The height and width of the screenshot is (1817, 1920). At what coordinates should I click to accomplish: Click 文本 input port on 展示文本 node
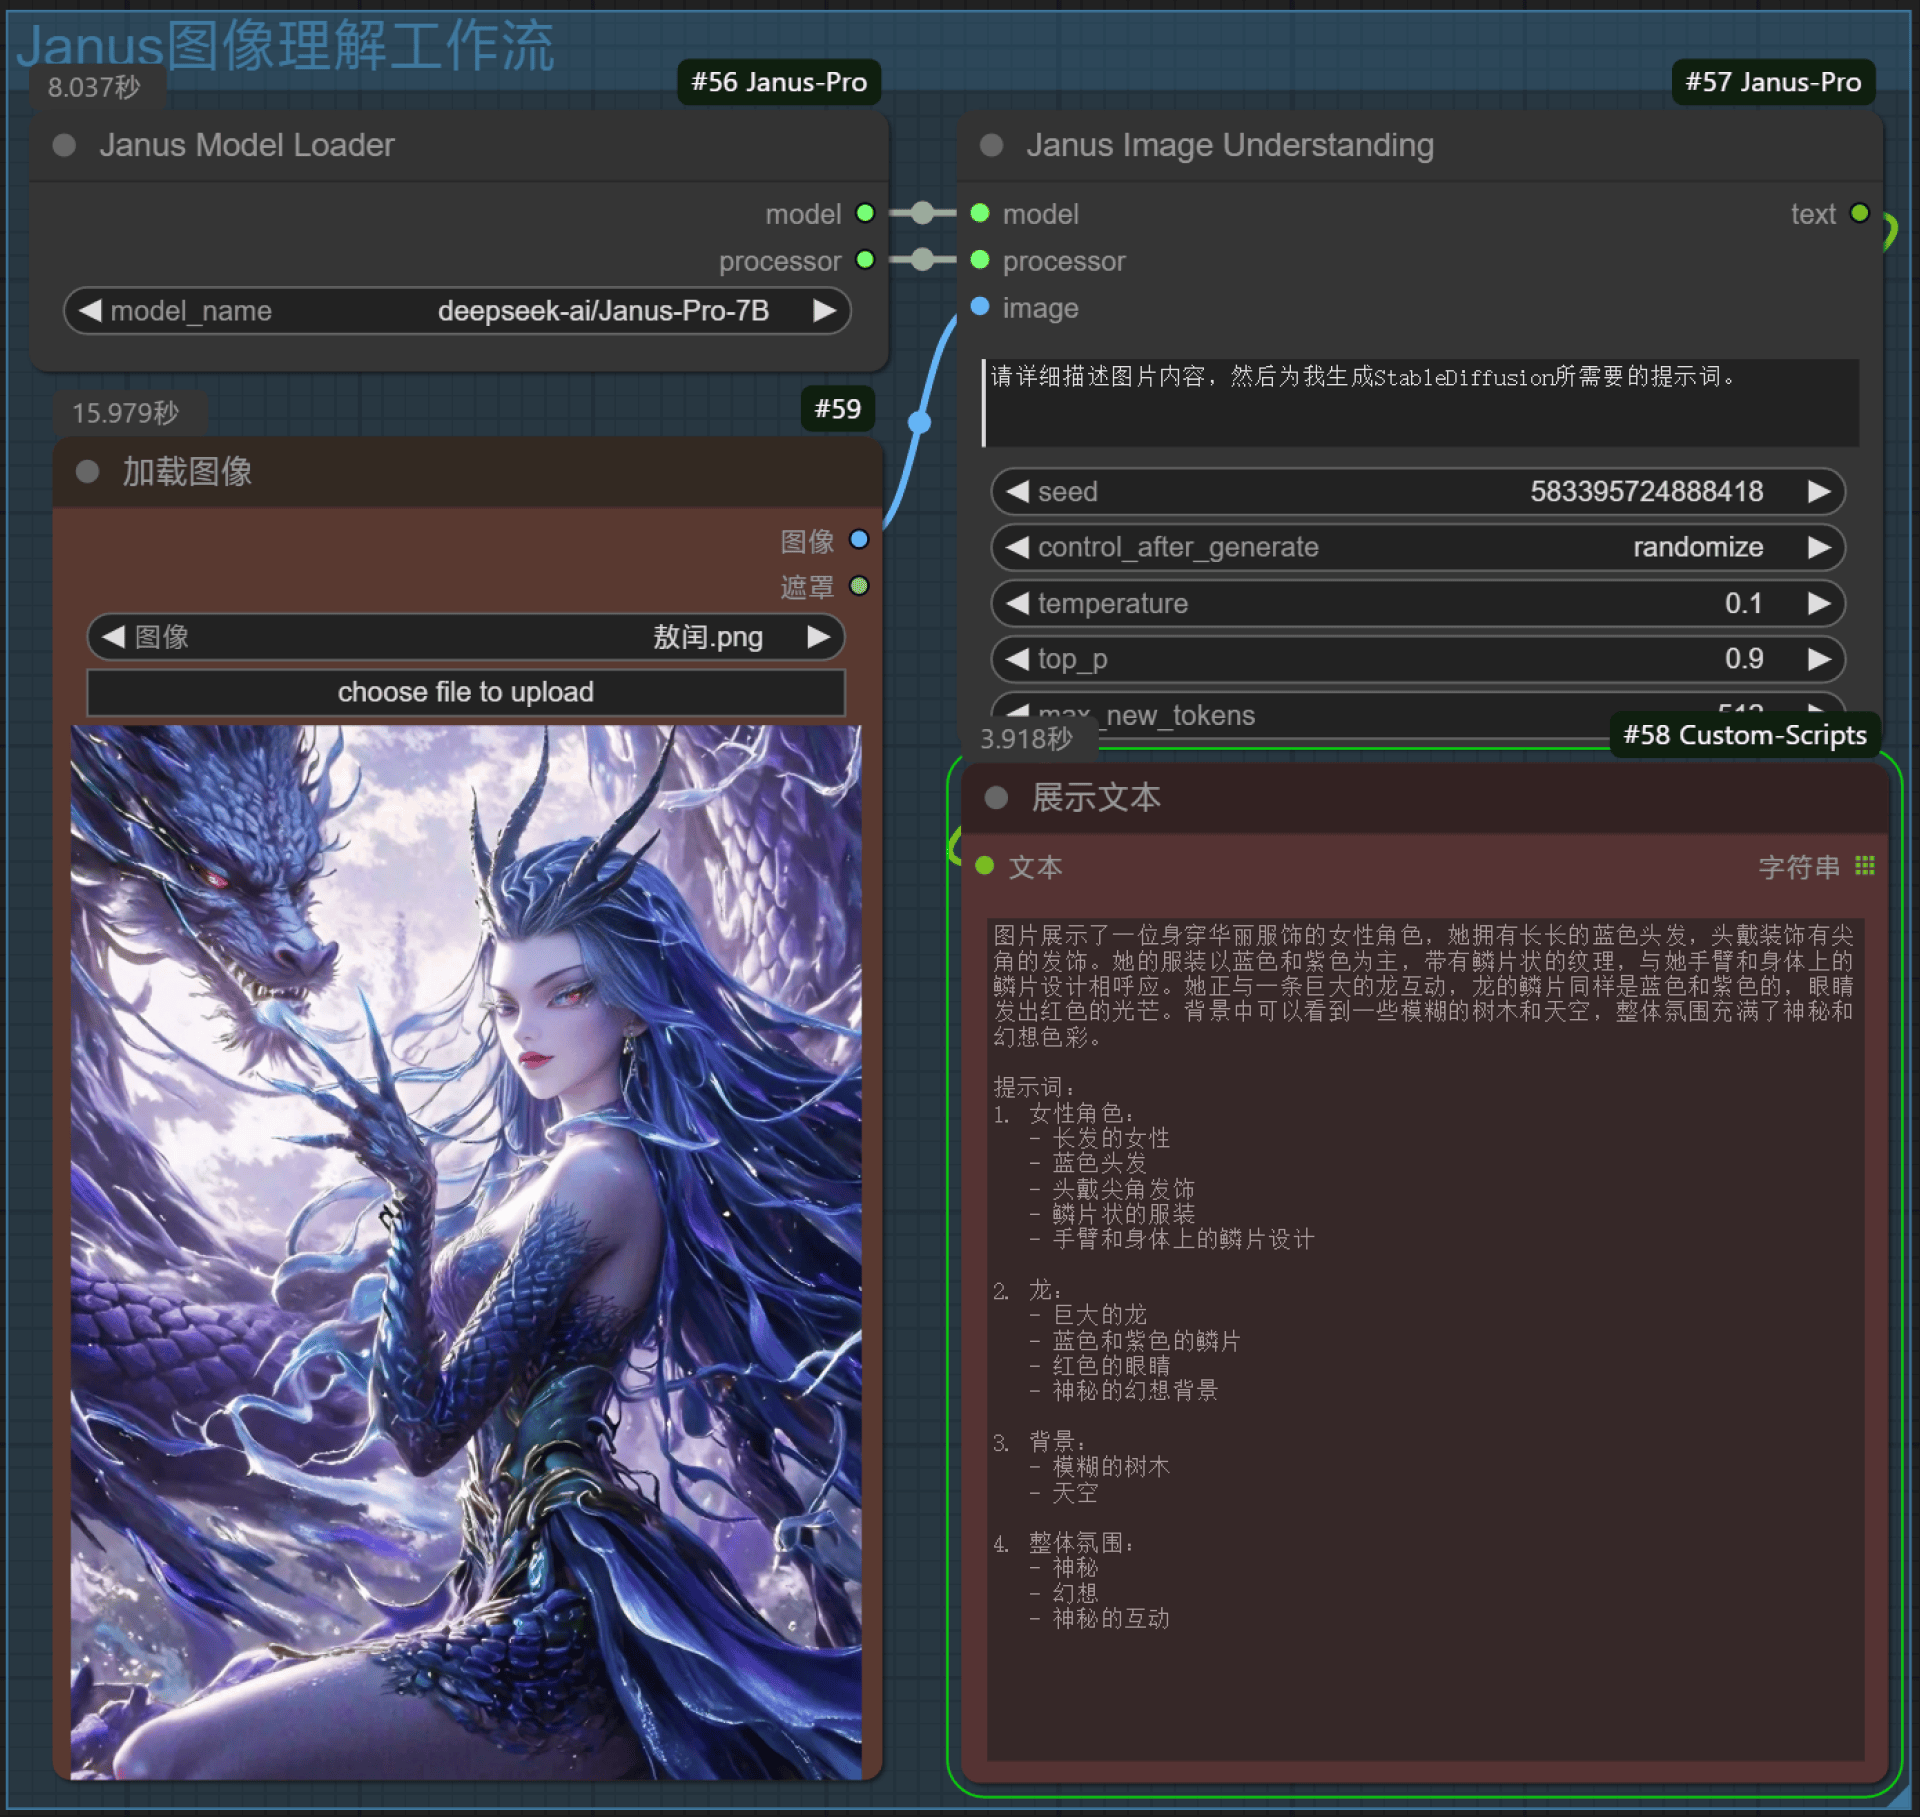pos(985,866)
